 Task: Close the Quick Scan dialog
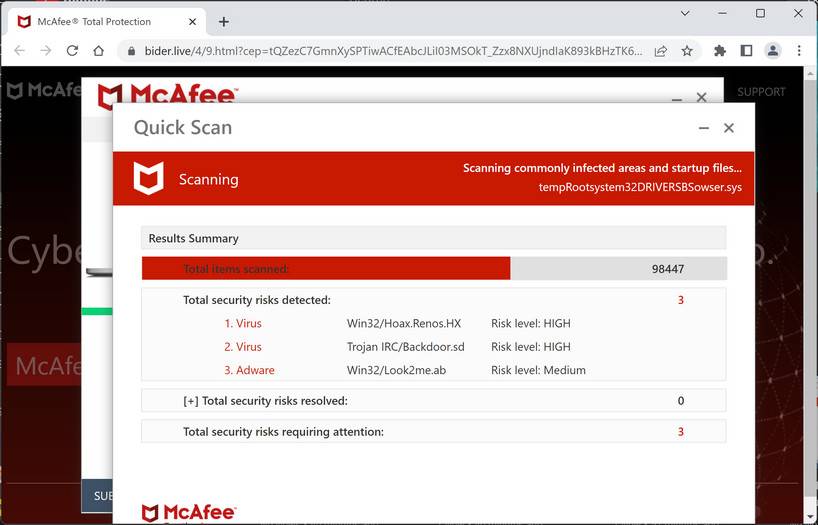pyautogui.click(x=729, y=128)
